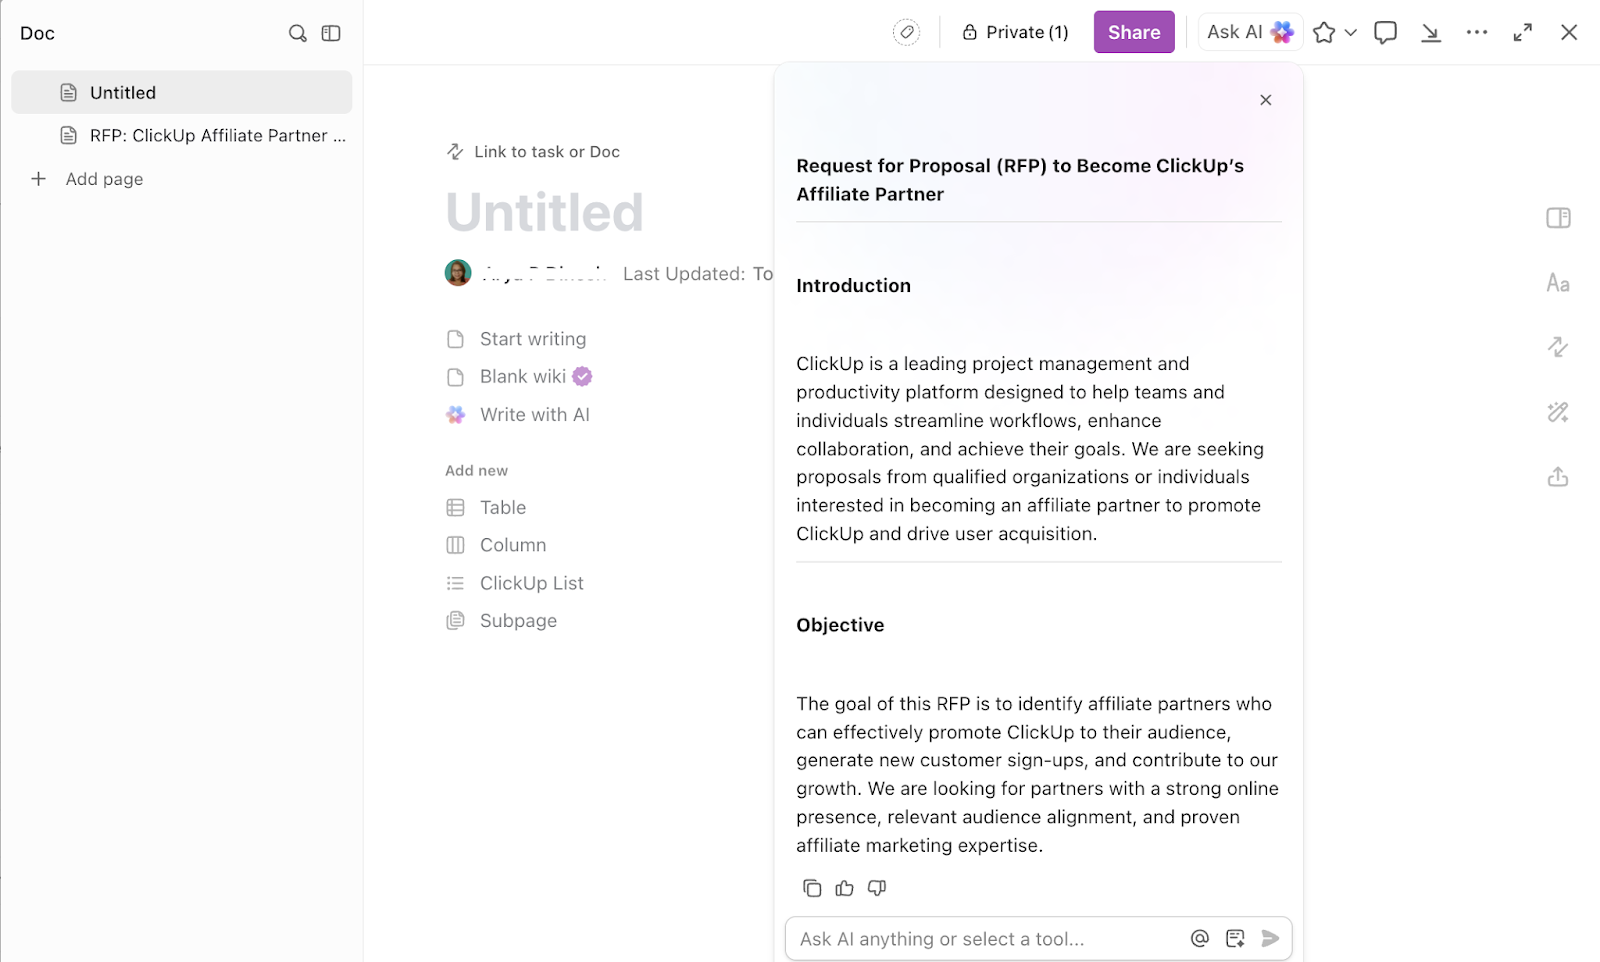Open the more options ellipsis menu
This screenshot has width=1600, height=962.
click(x=1477, y=32)
